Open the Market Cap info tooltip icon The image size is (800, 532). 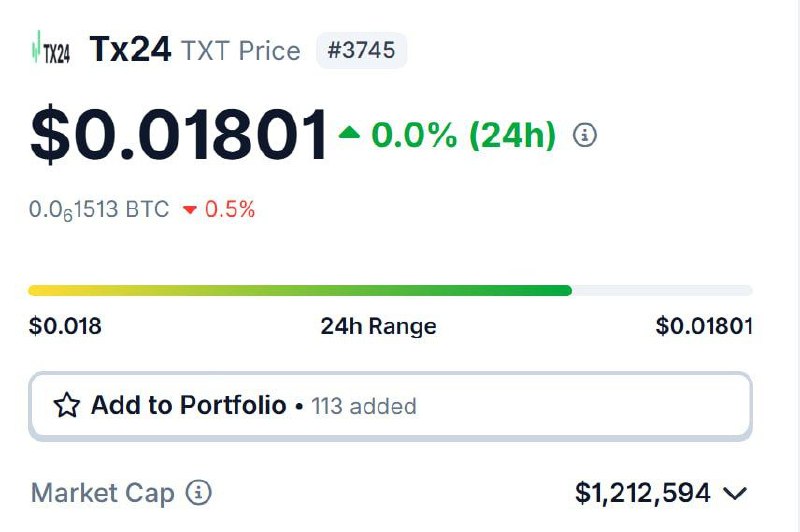click(x=199, y=492)
